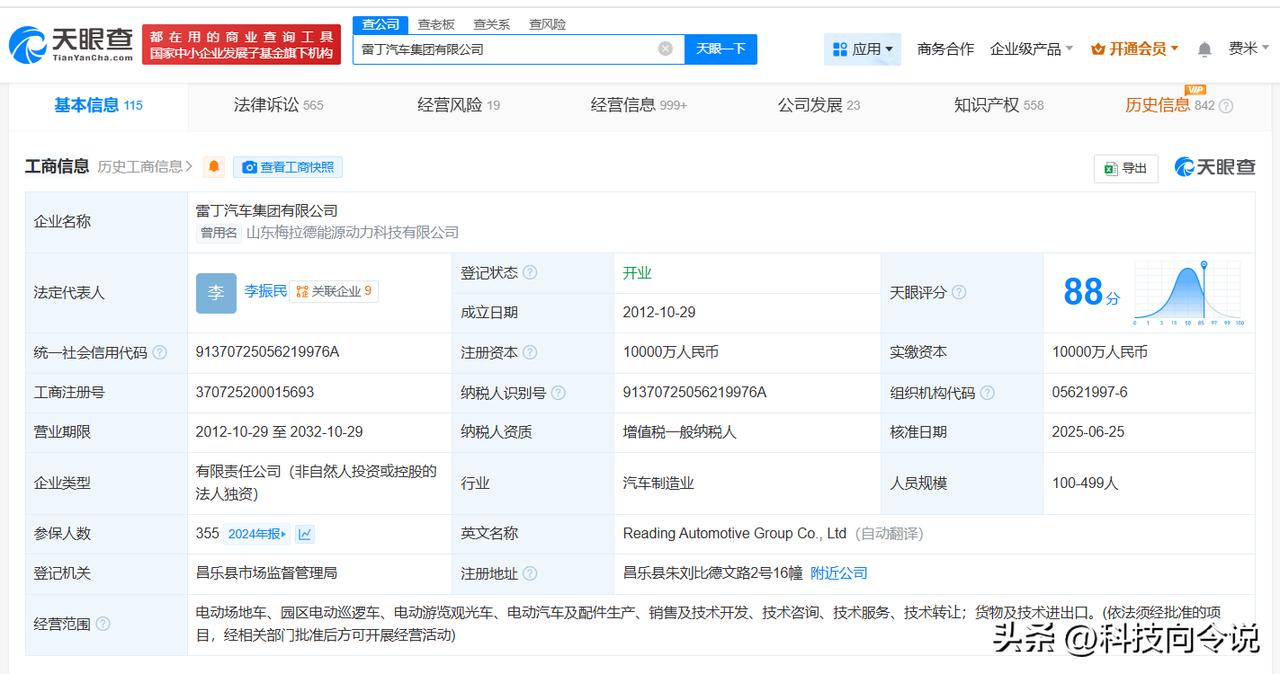Clear search box with X icon
Screen dimensions: 1280x674
tap(666, 48)
